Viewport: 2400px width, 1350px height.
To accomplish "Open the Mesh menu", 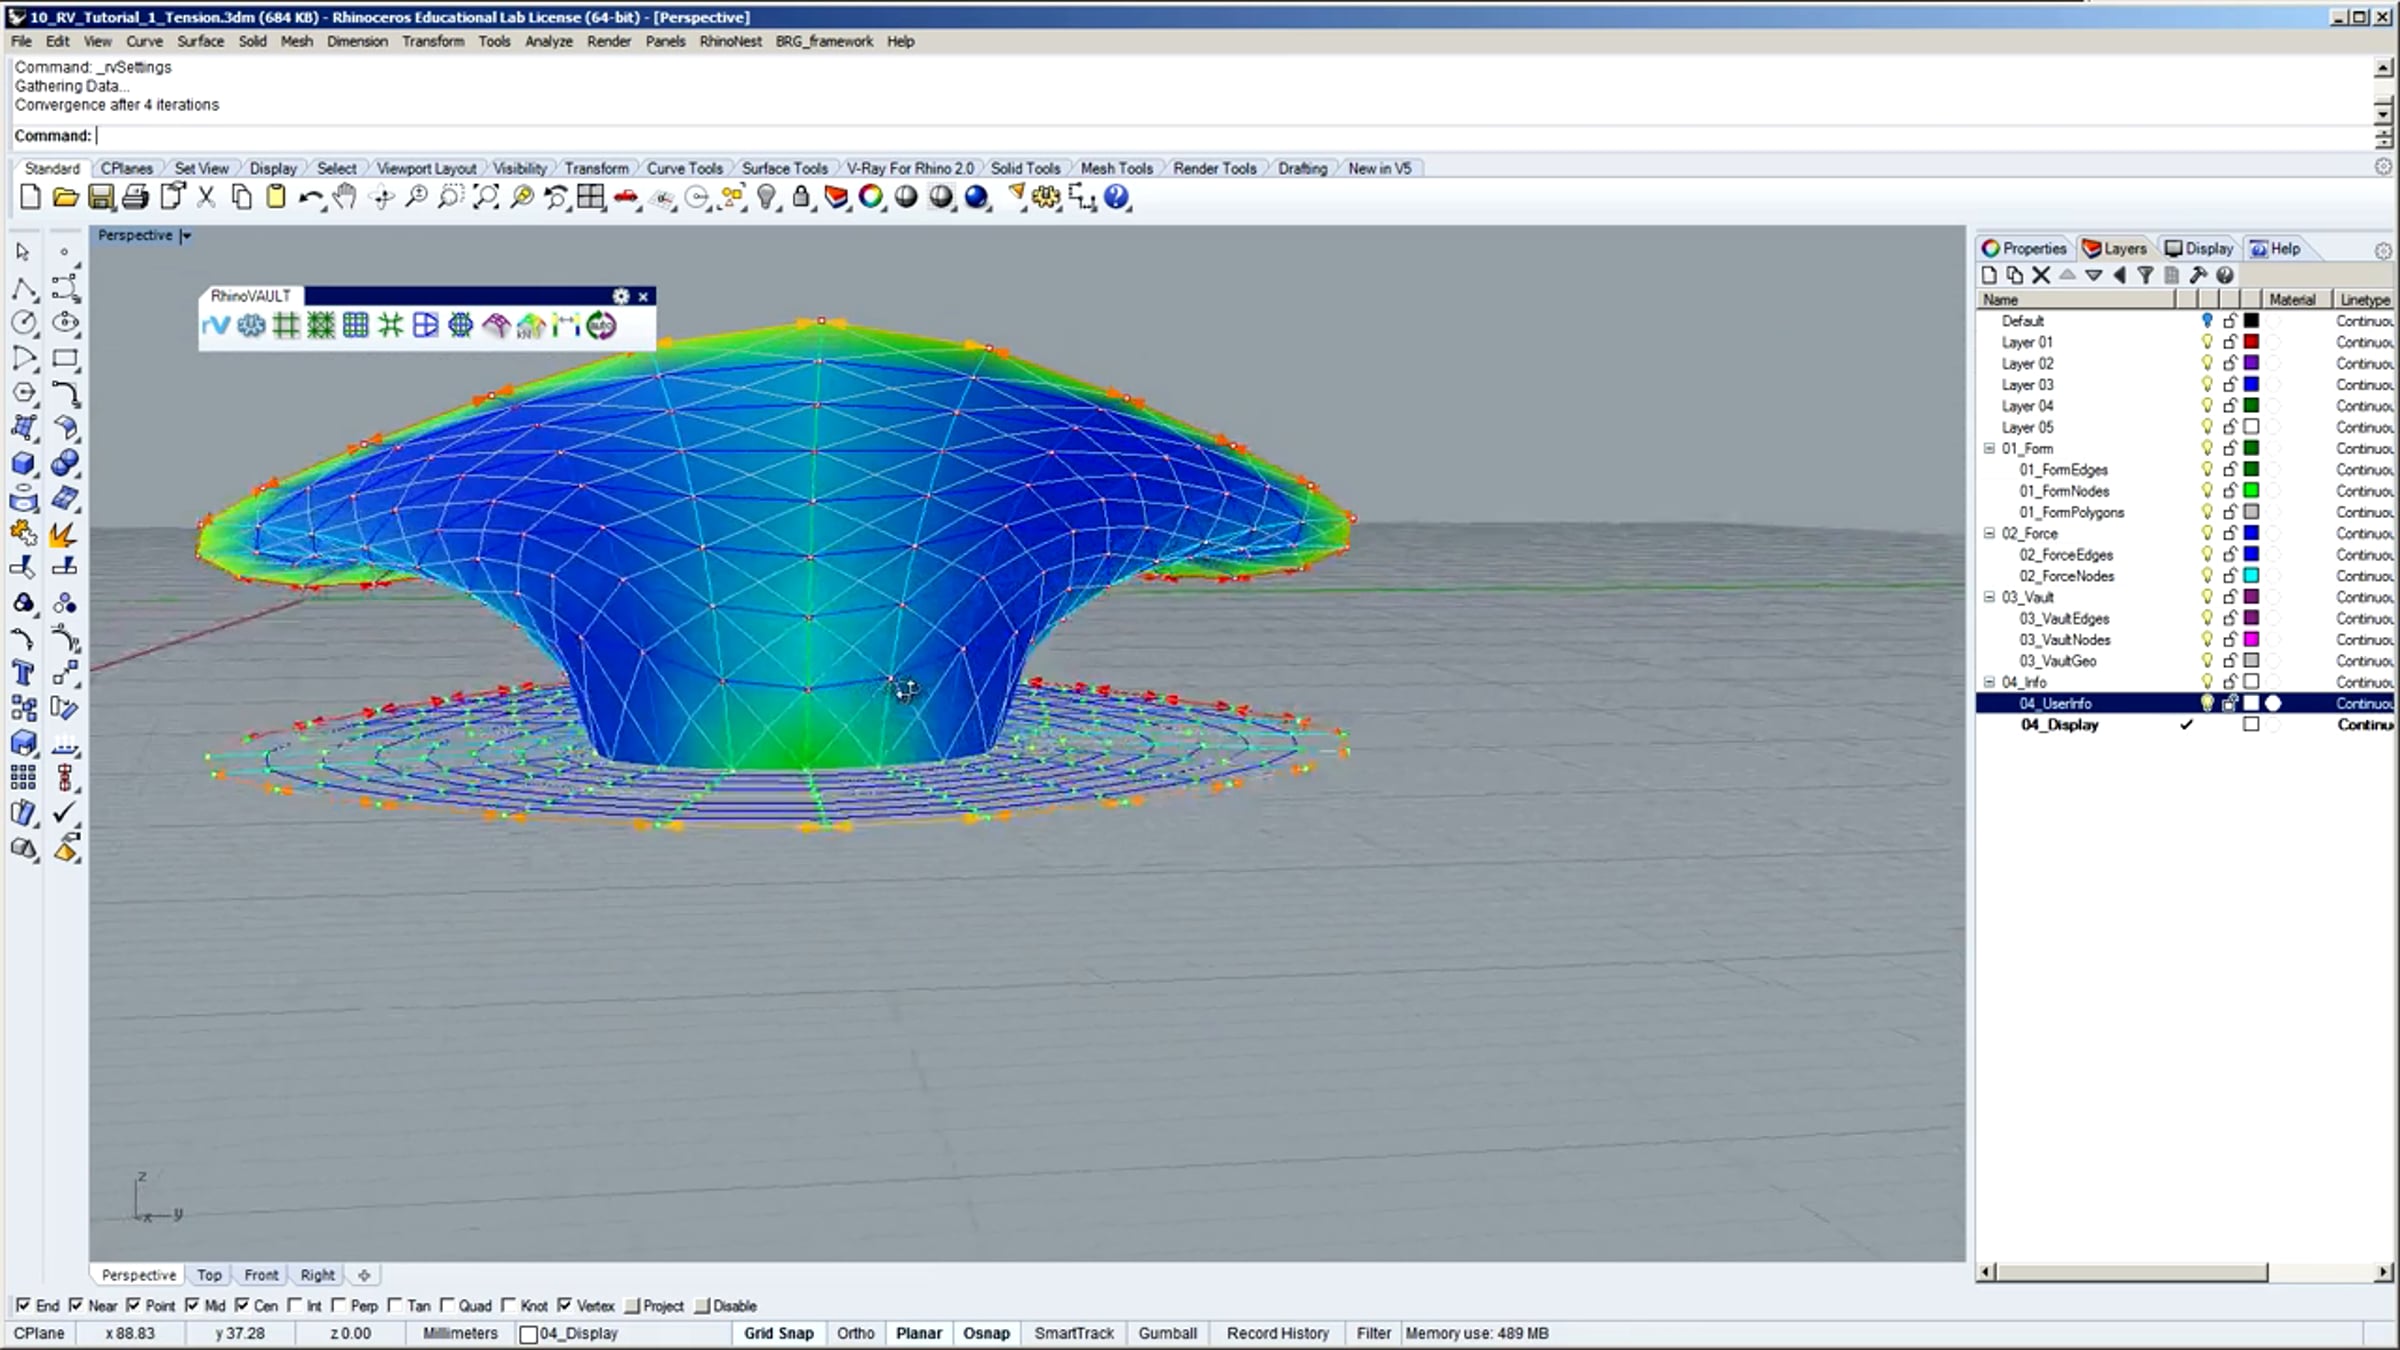I will (x=296, y=41).
